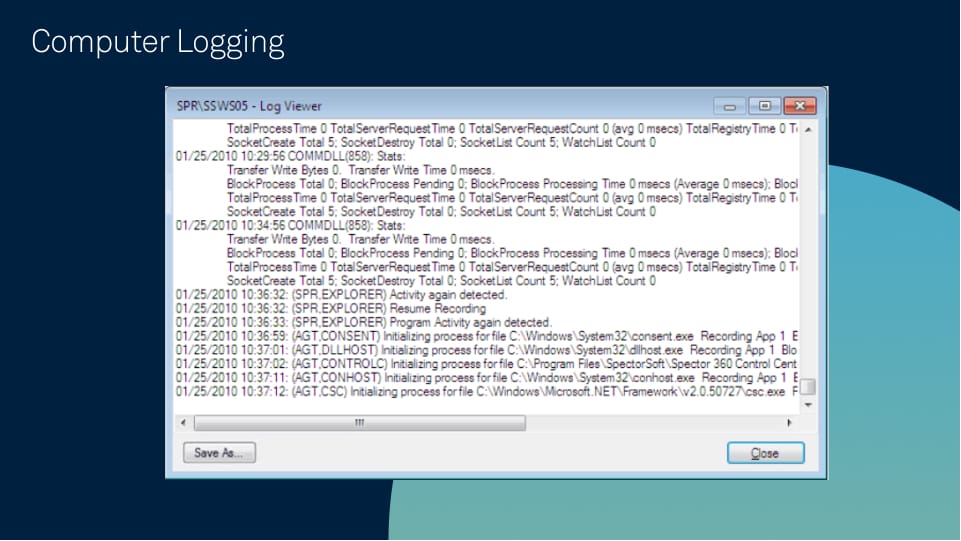
Task: Click the Save As... button
Action: coord(219,453)
